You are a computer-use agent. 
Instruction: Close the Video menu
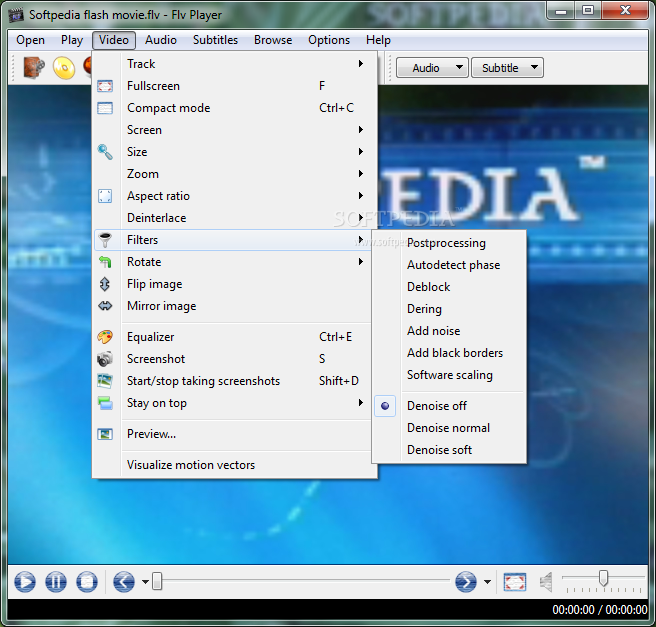114,40
